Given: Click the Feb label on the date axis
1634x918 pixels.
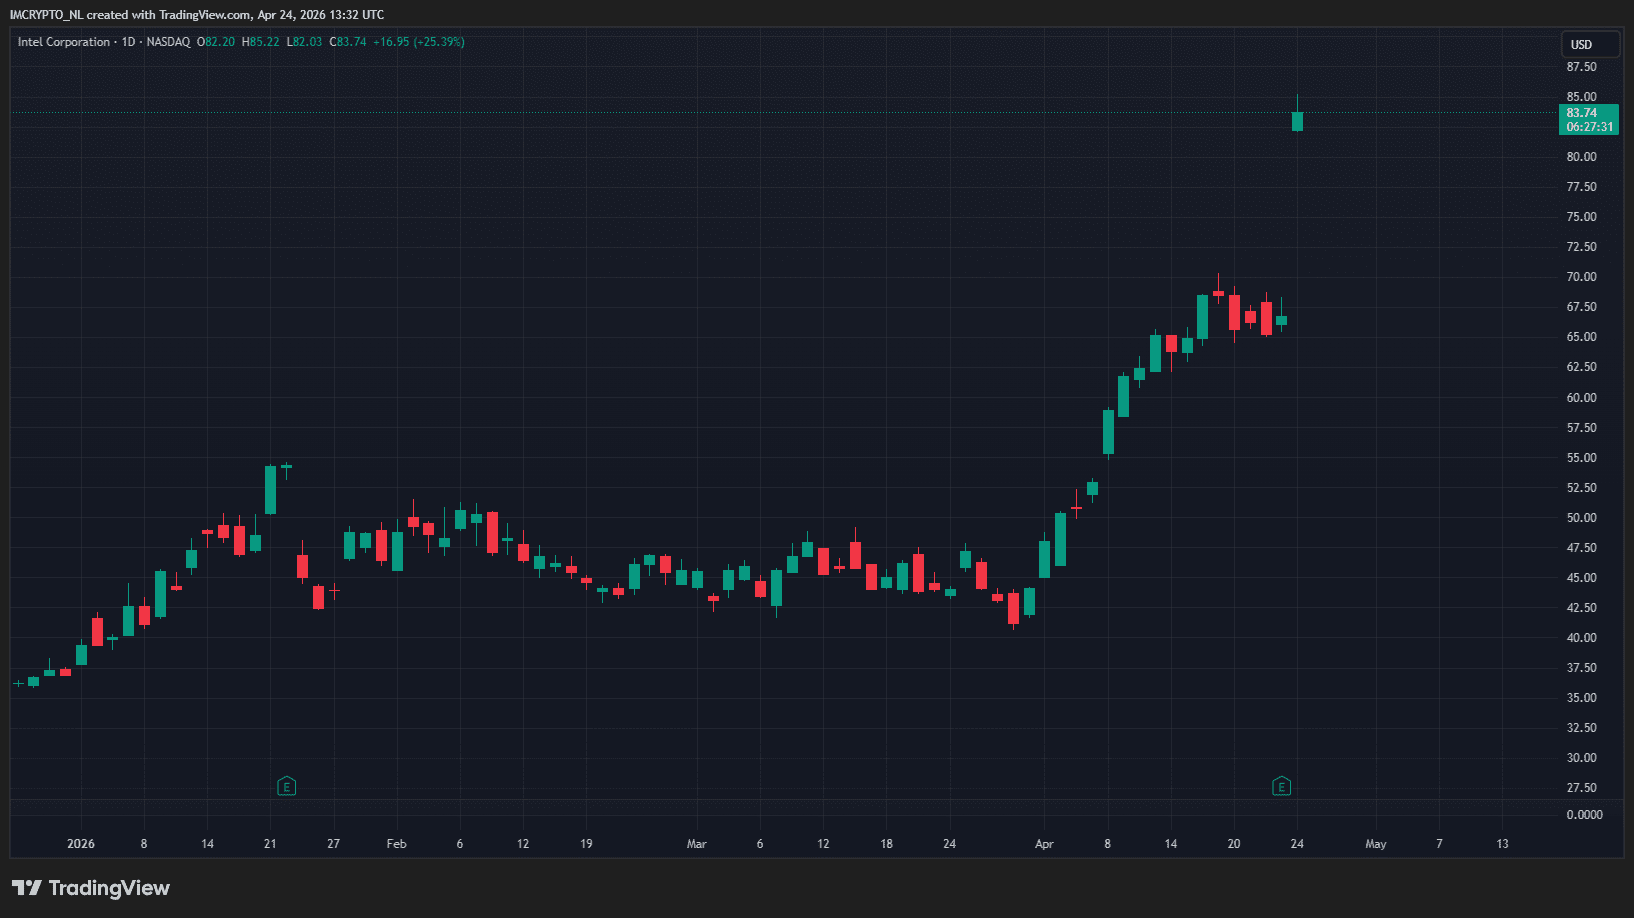Looking at the screenshot, I should tap(396, 844).
